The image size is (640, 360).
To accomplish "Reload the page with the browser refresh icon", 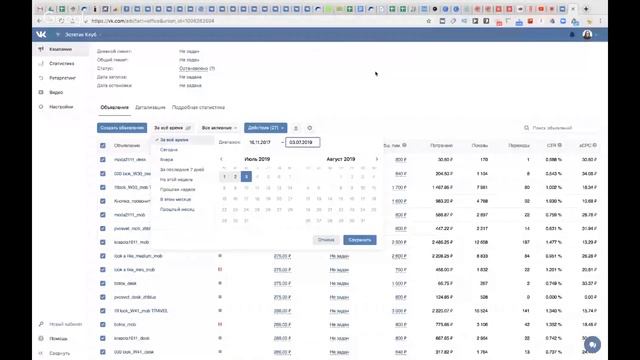I will pyautogui.click(x=61, y=21).
